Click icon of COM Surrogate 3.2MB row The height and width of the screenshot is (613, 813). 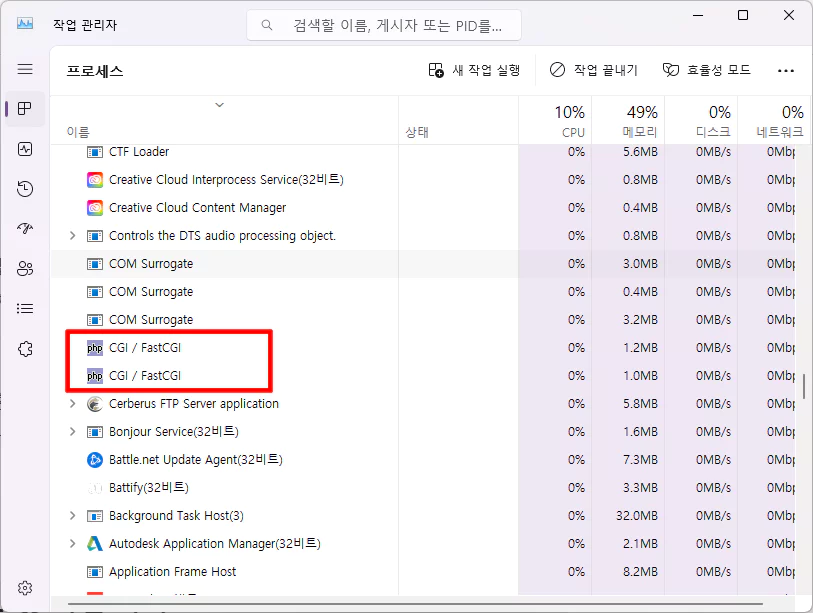click(95, 320)
